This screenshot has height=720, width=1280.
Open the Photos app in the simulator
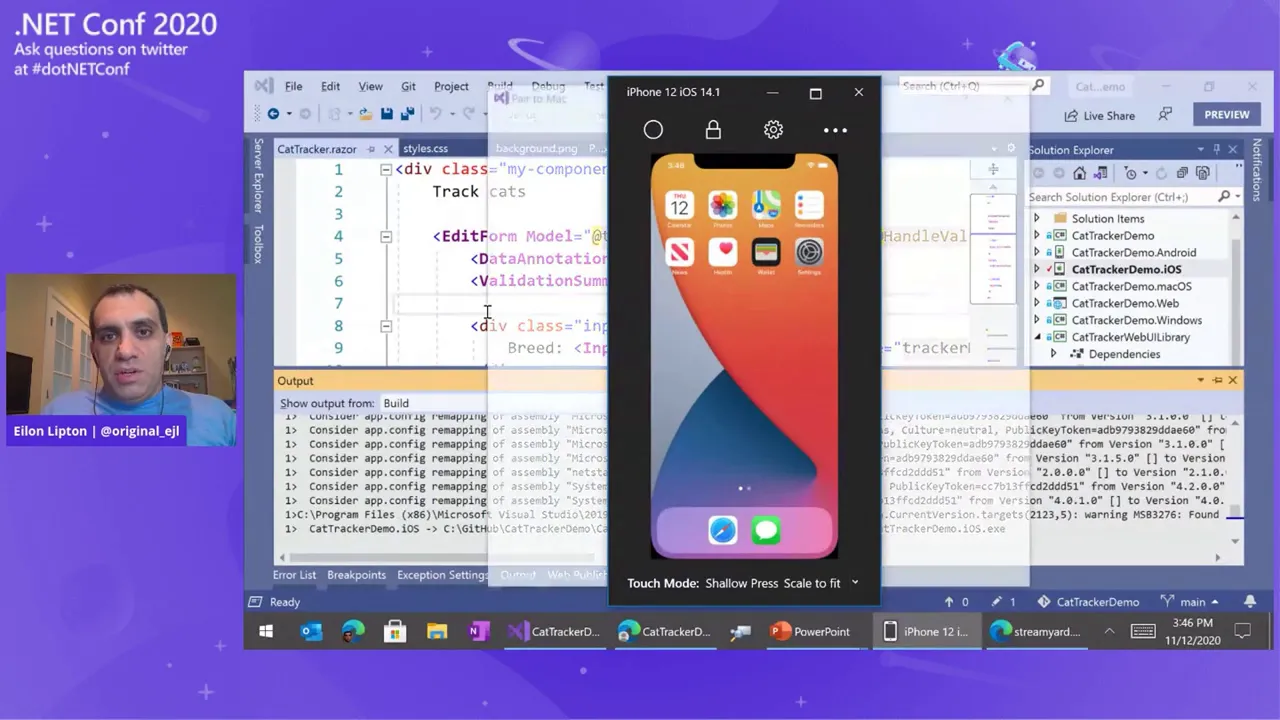(722, 207)
